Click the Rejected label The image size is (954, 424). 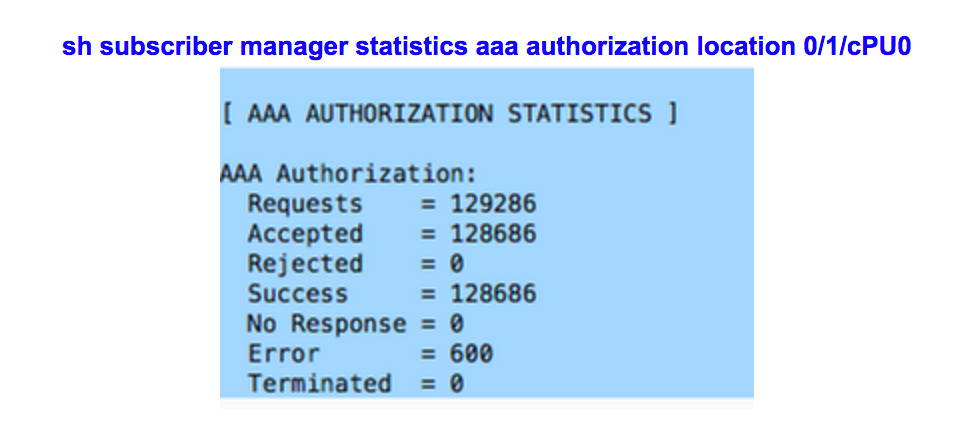(305, 264)
